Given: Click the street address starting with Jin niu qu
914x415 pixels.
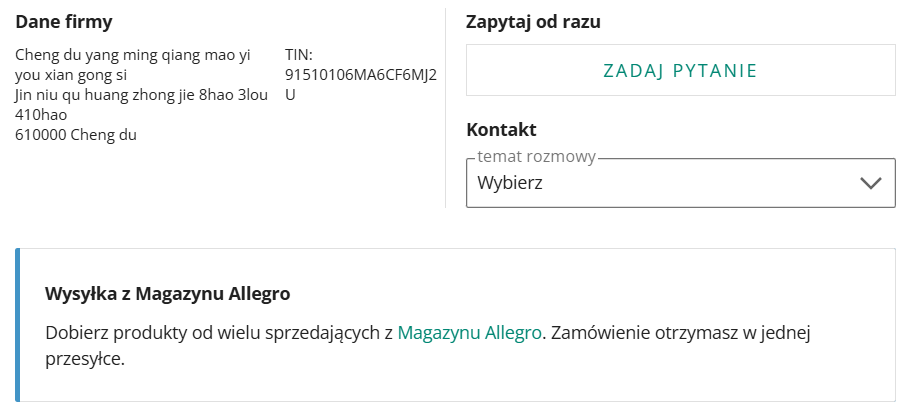Looking at the screenshot, I should pos(140,95).
